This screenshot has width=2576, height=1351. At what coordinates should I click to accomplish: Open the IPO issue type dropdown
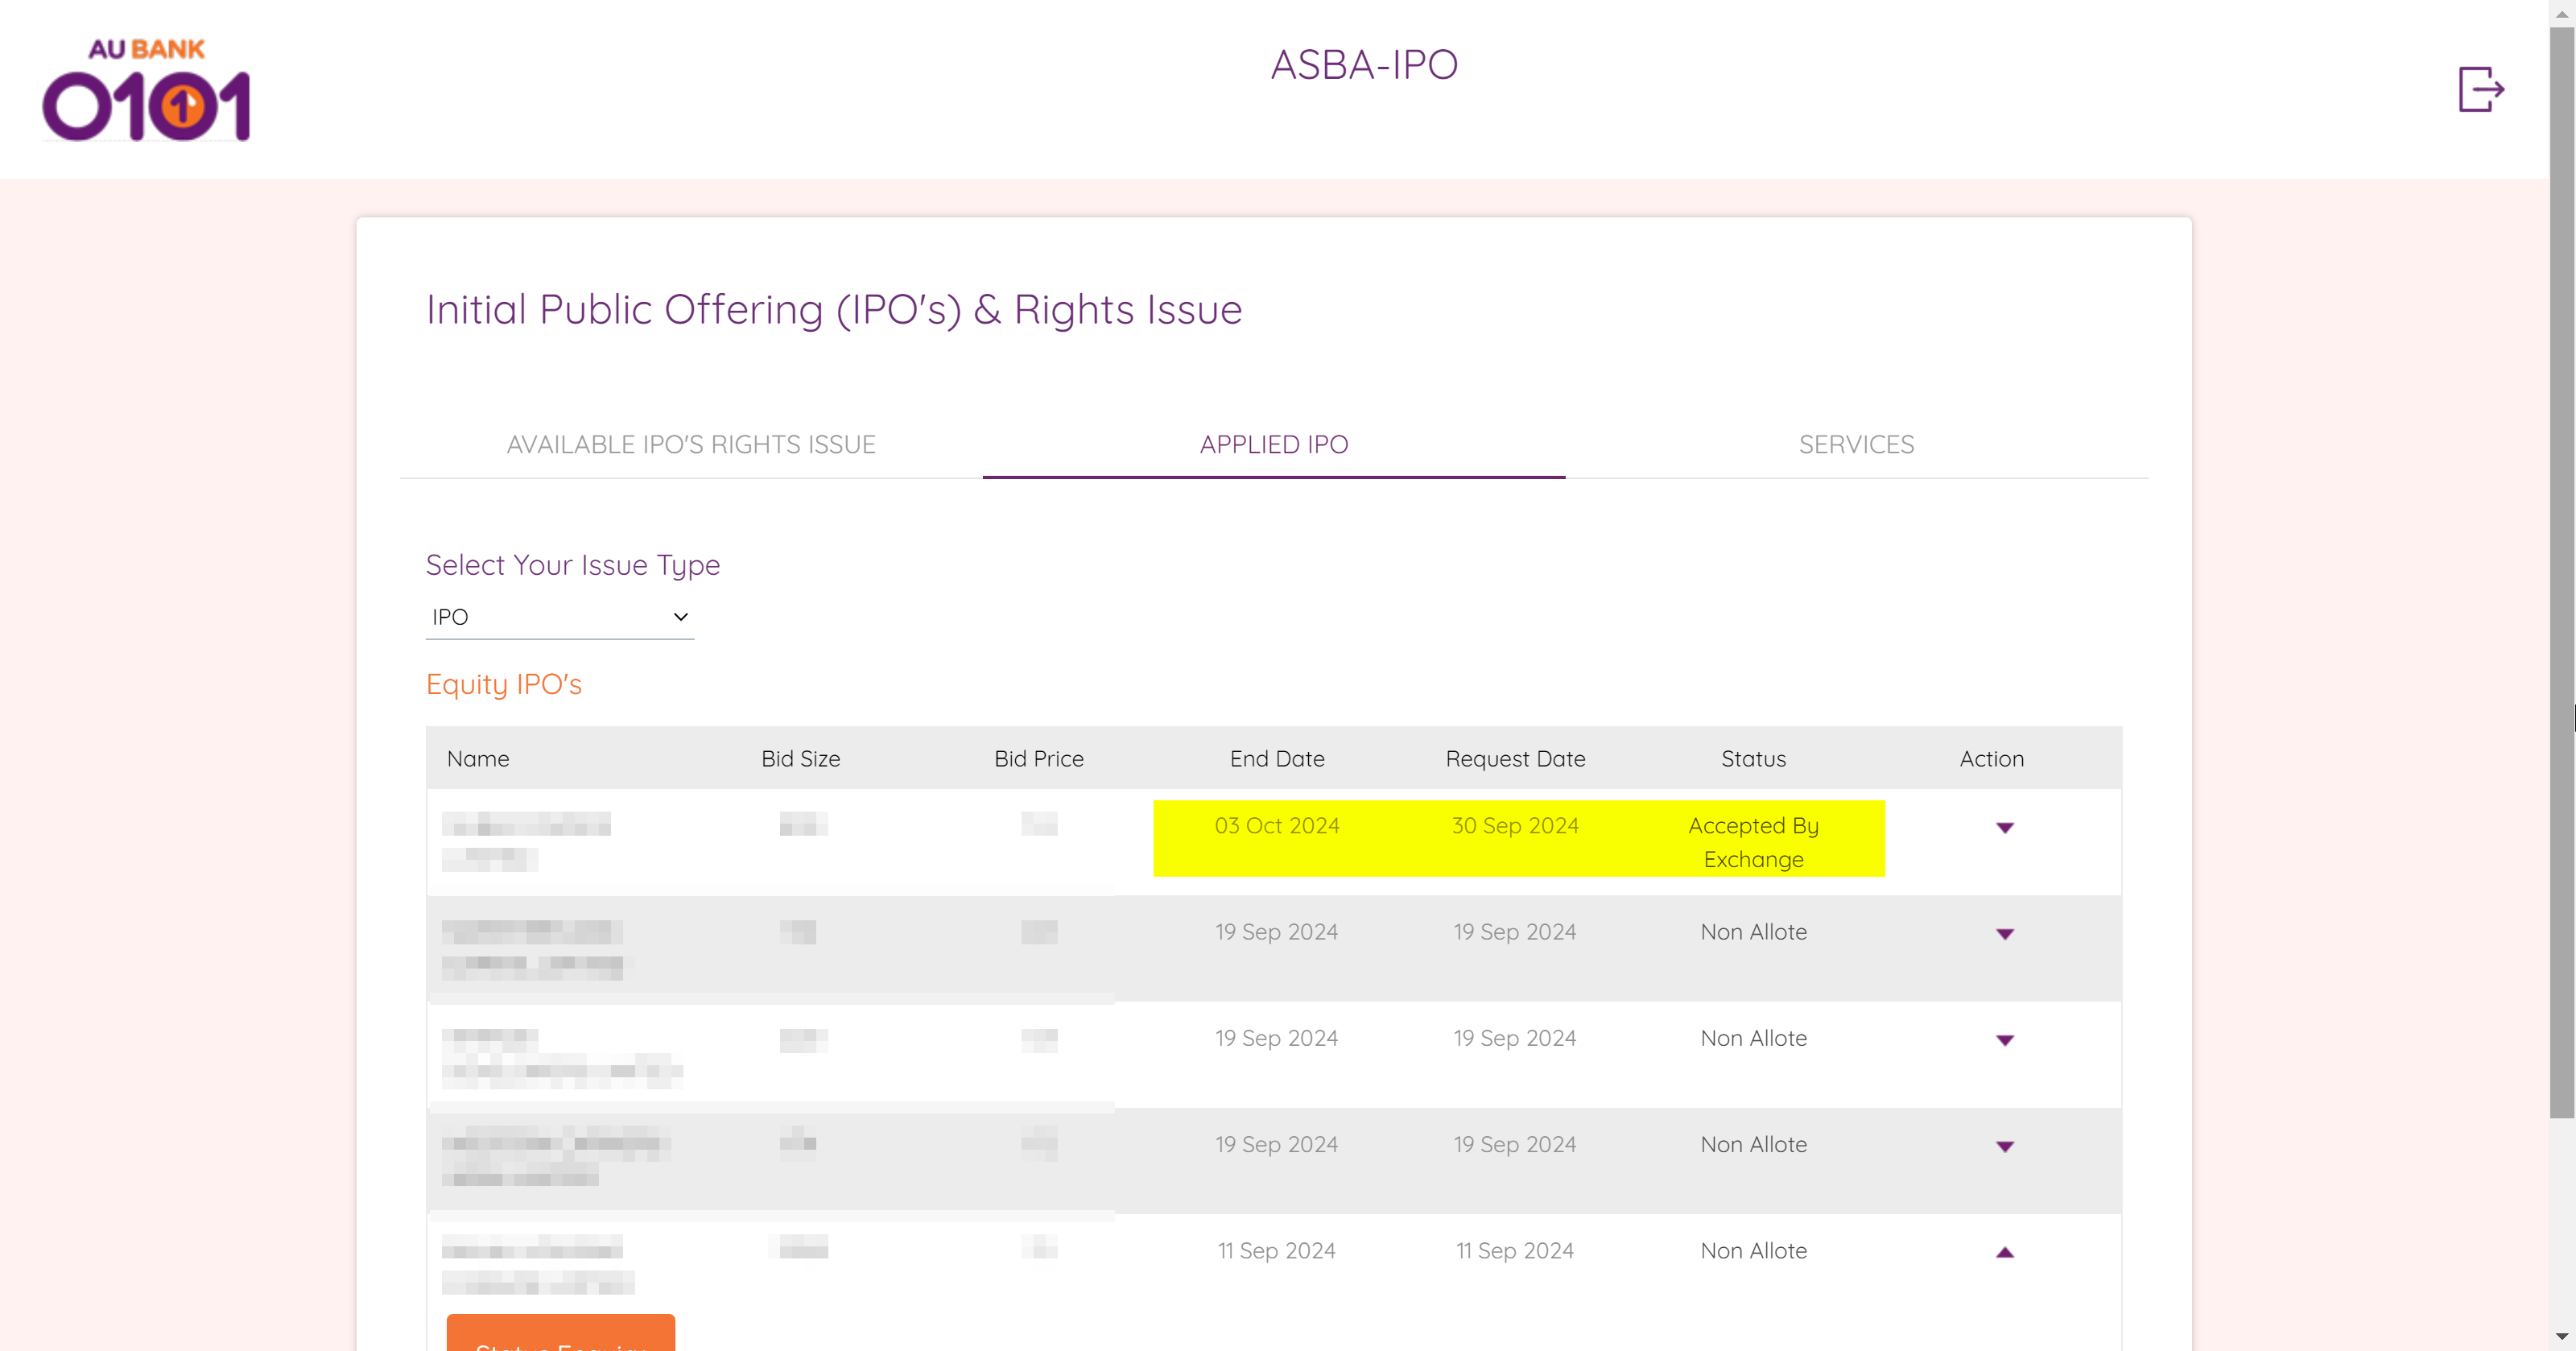[559, 616]
